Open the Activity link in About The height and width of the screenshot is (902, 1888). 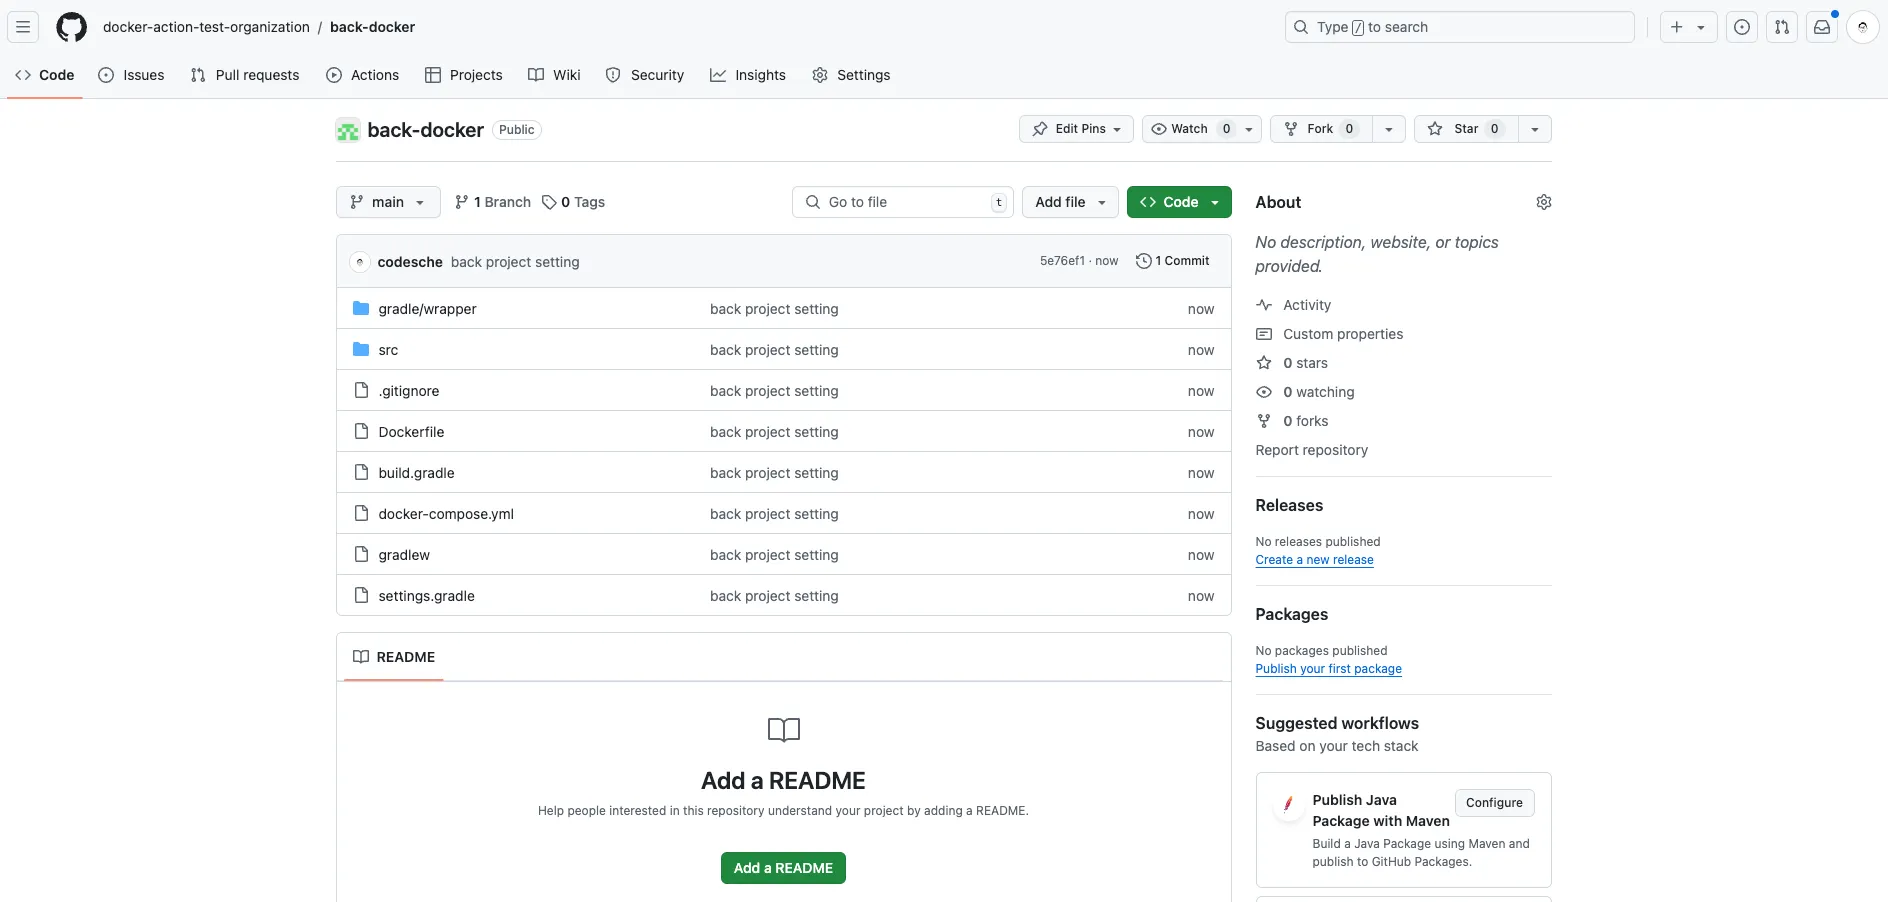pyautogui.click(x=1306, y=305)
